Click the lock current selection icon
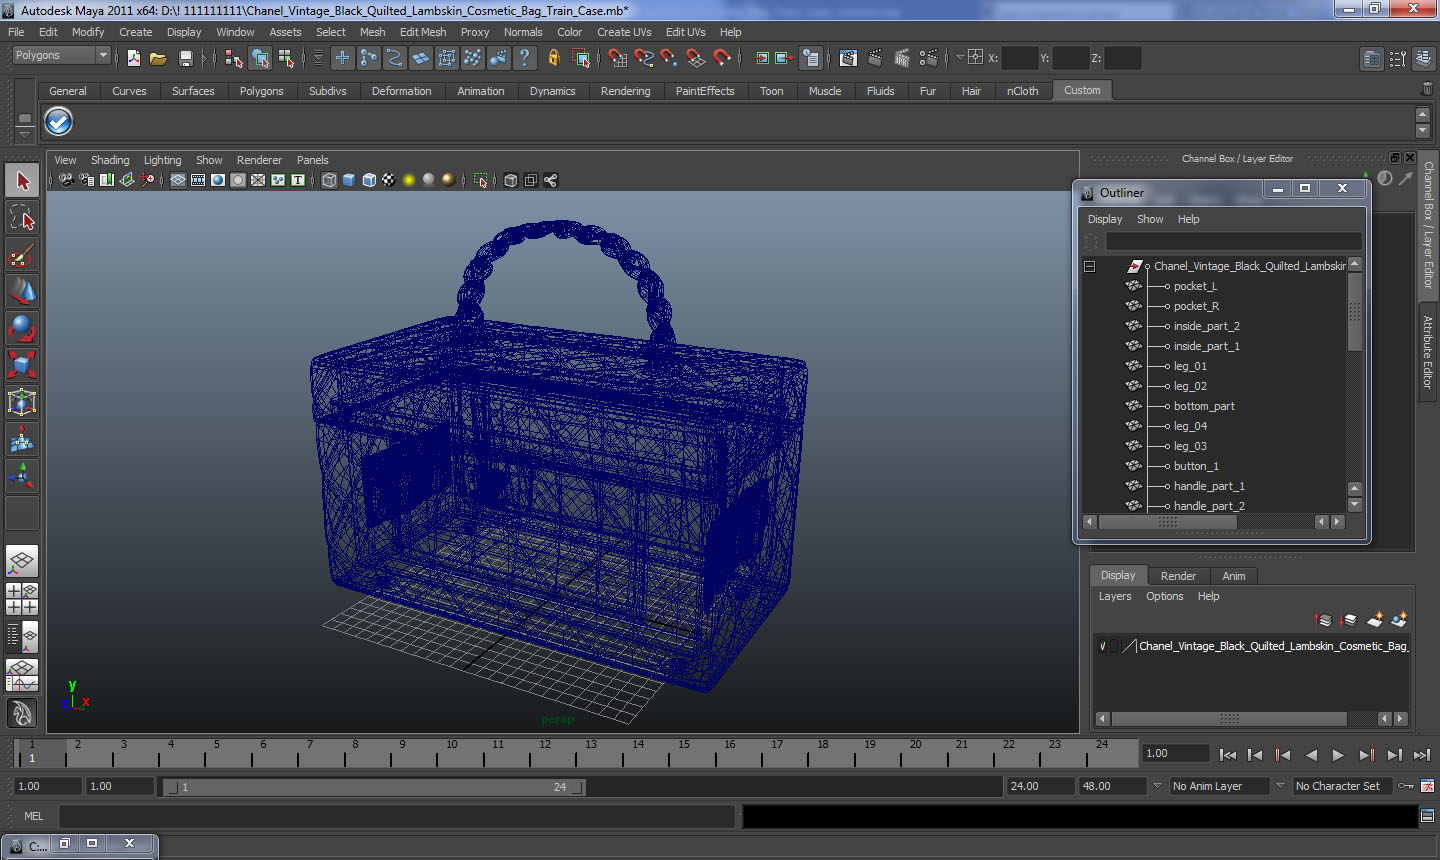This screenshot has height=860, width=1440. (553, 58)
